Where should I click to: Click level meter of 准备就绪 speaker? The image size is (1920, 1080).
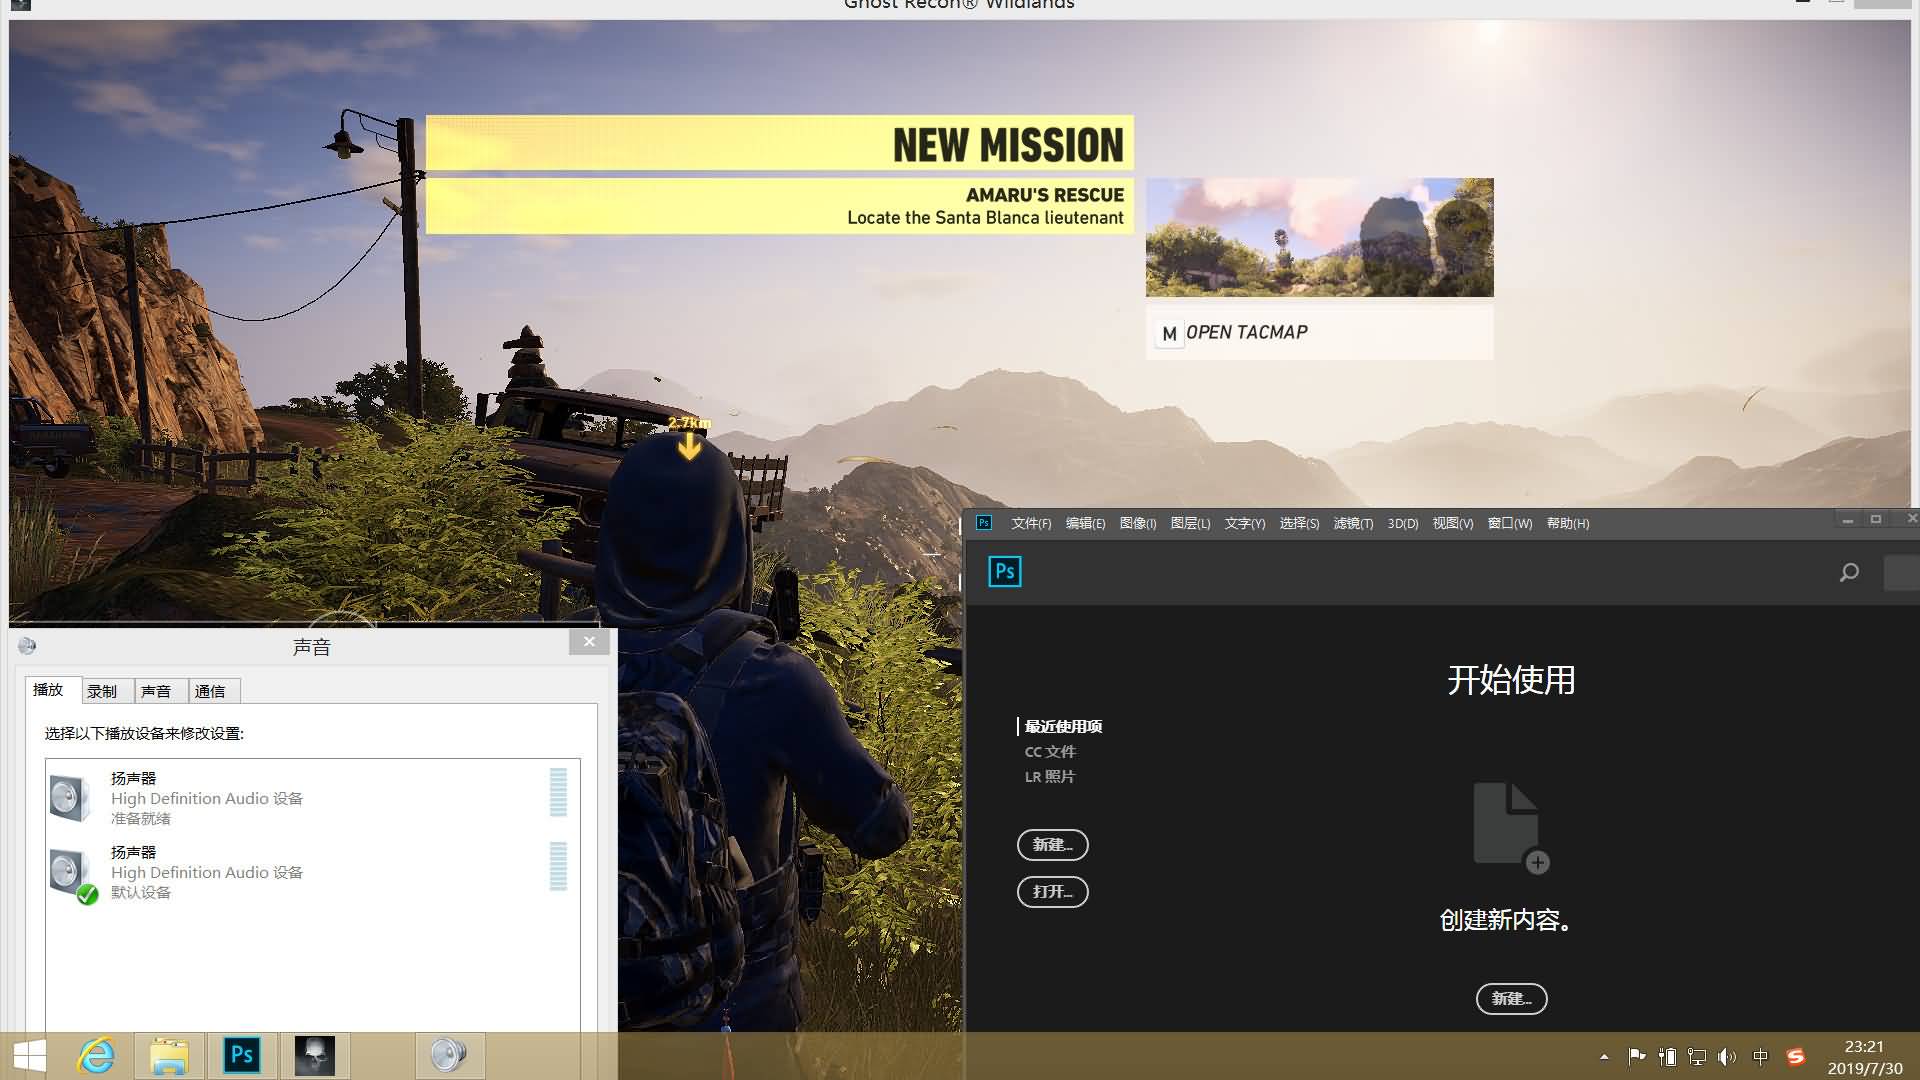[558, 792]
